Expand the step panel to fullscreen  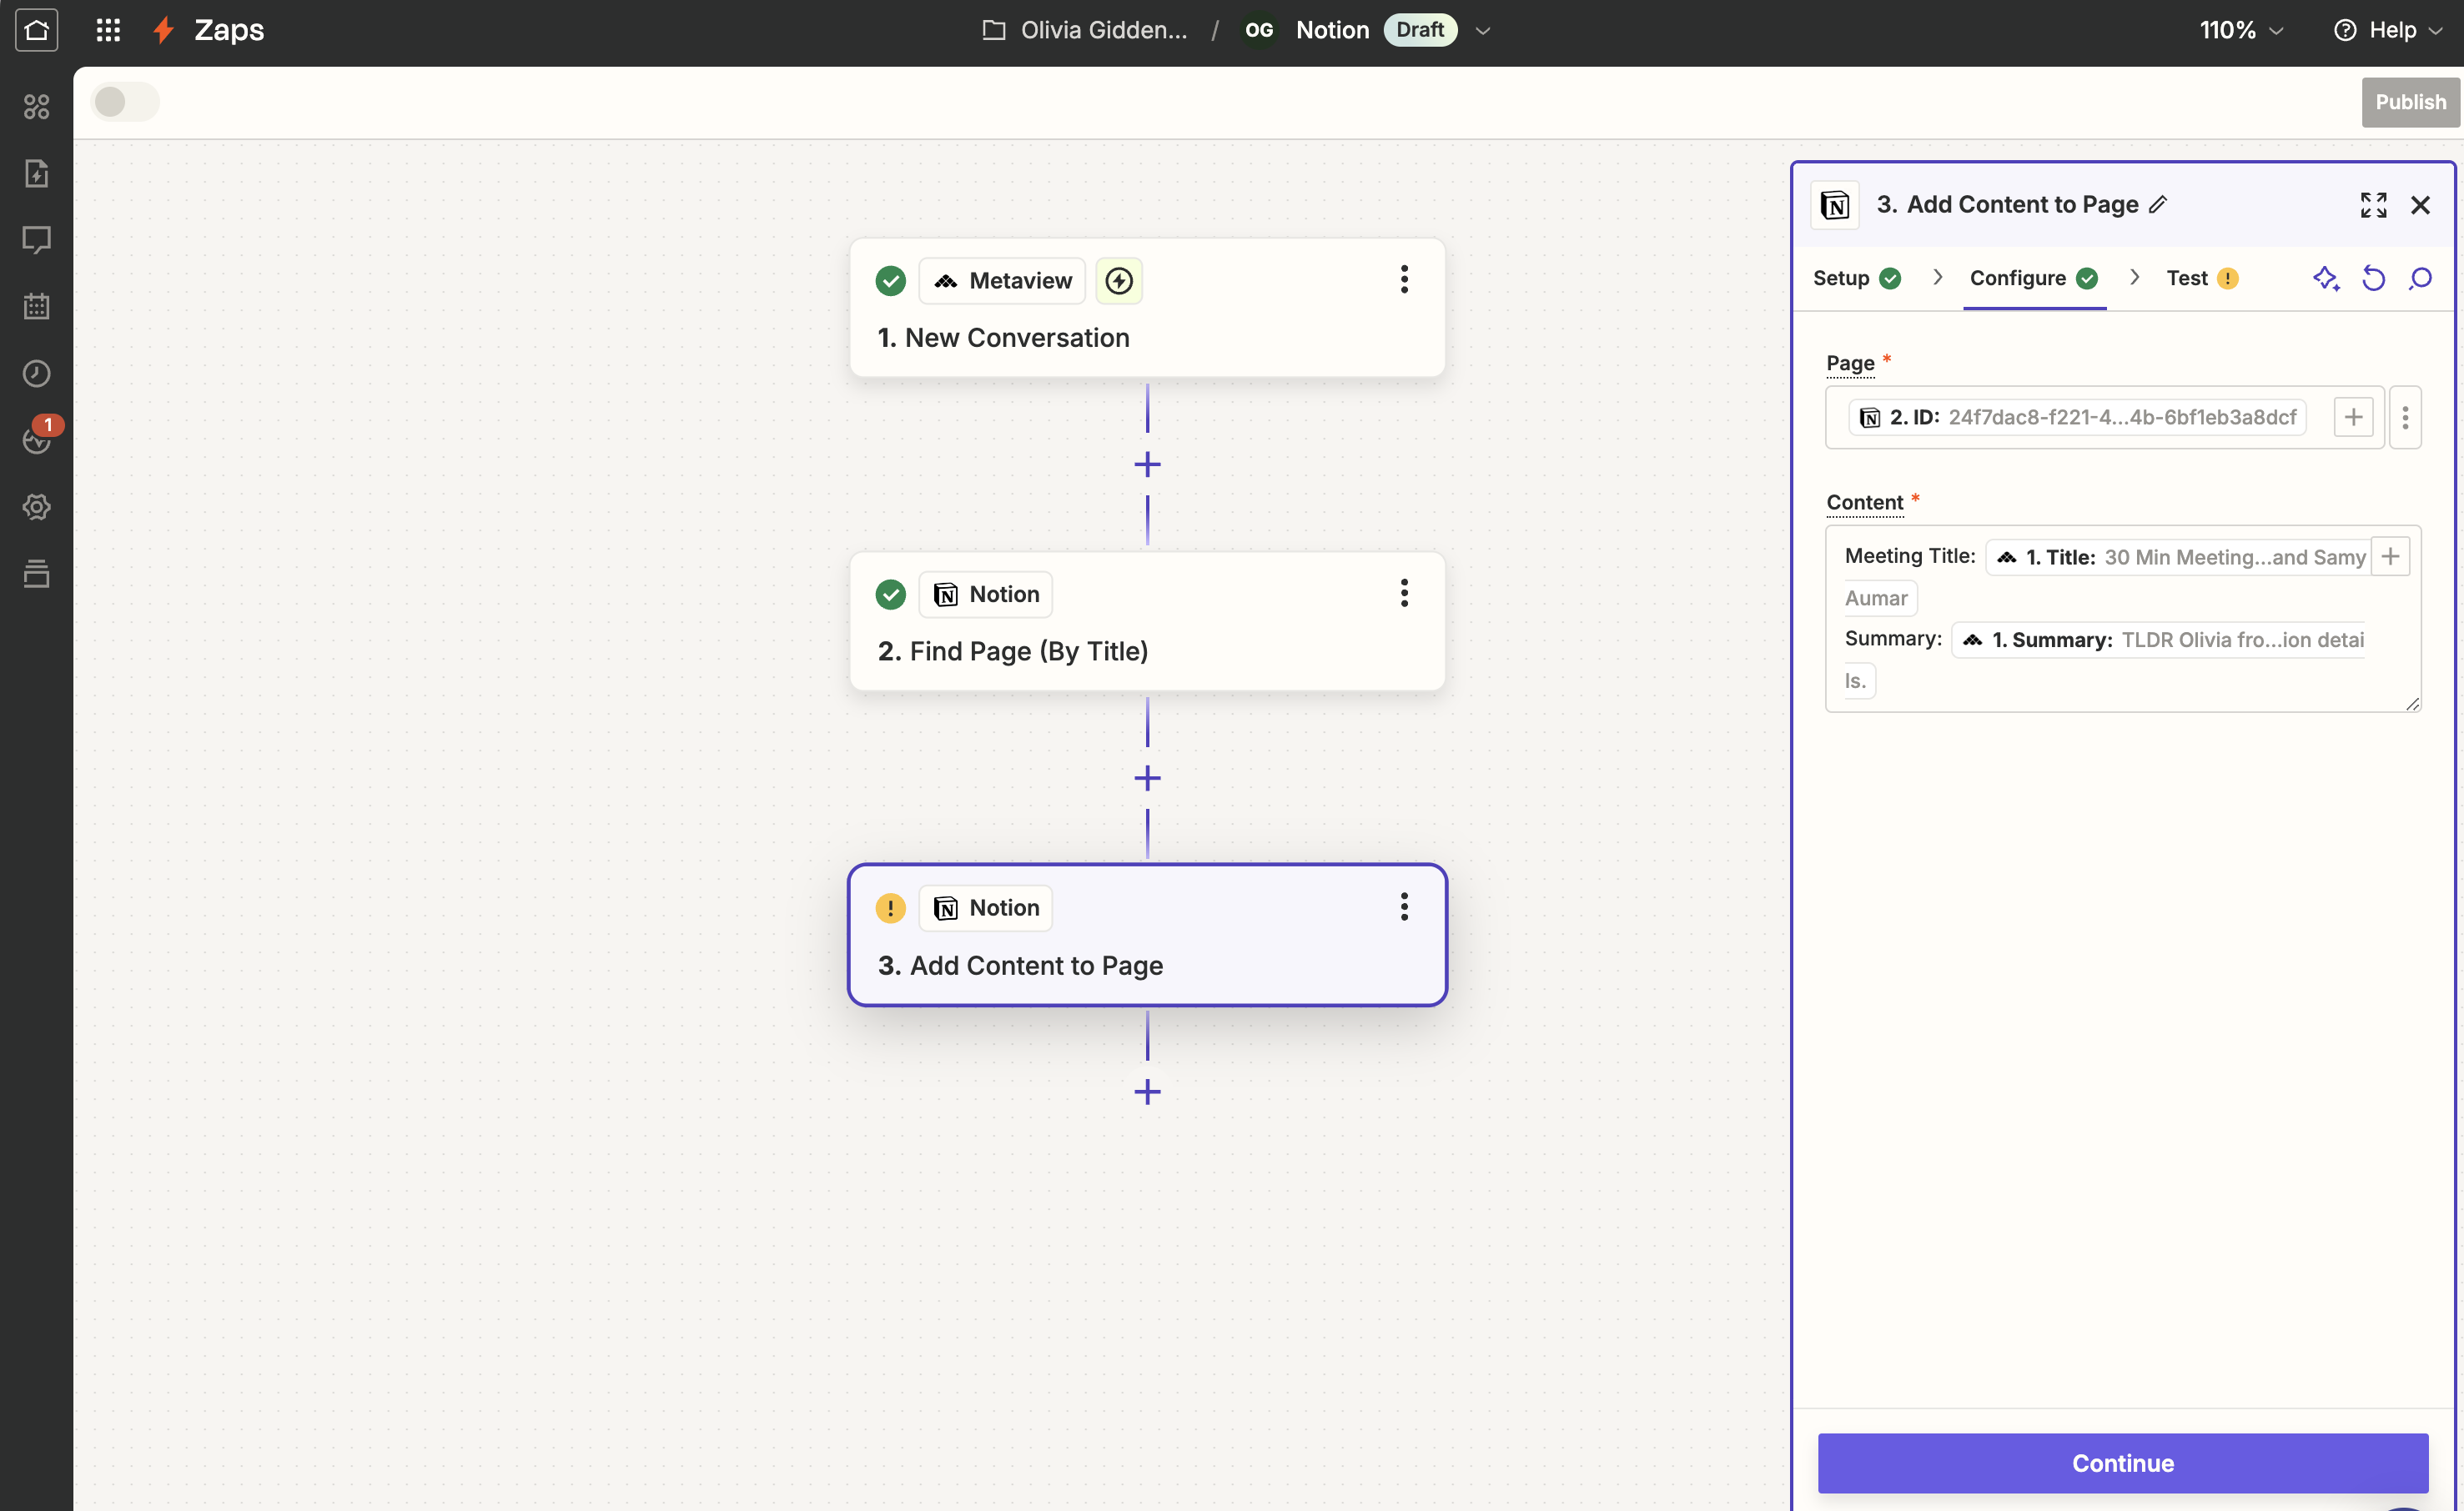(x=2373, y=205)
